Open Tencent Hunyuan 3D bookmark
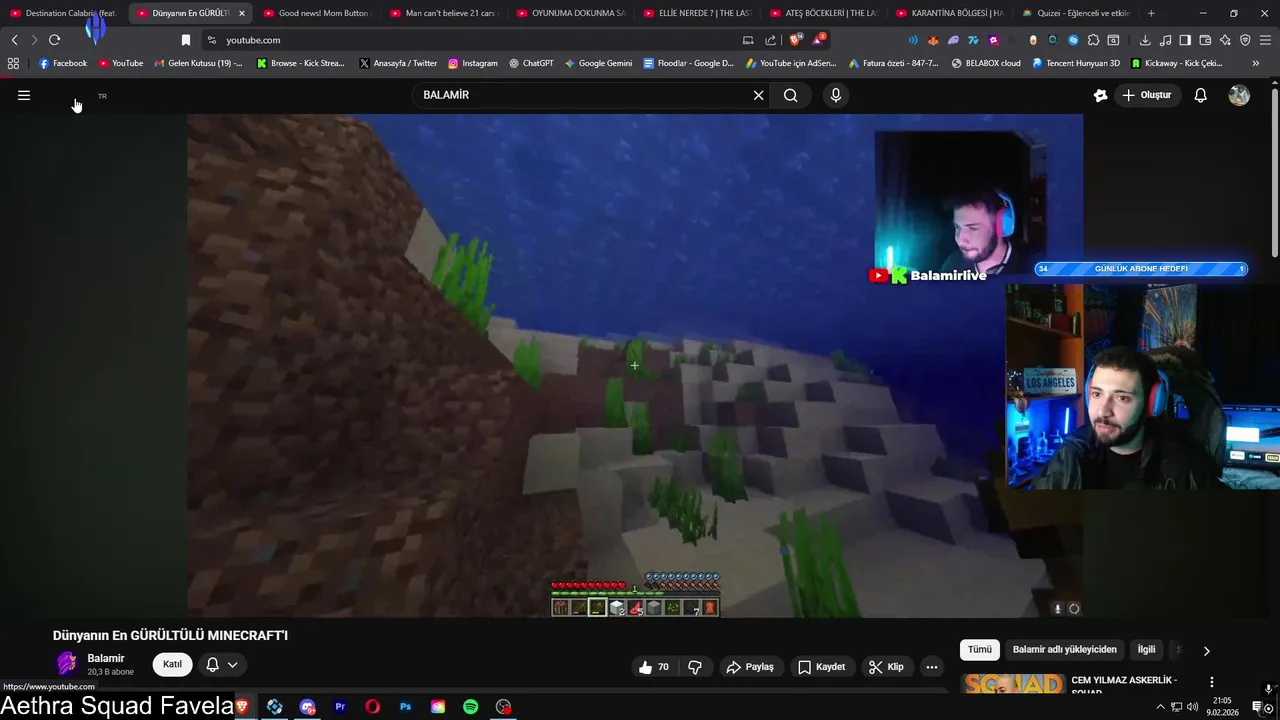The width and height of the screenshot is (1280, 720). [x=1076, y=63]
